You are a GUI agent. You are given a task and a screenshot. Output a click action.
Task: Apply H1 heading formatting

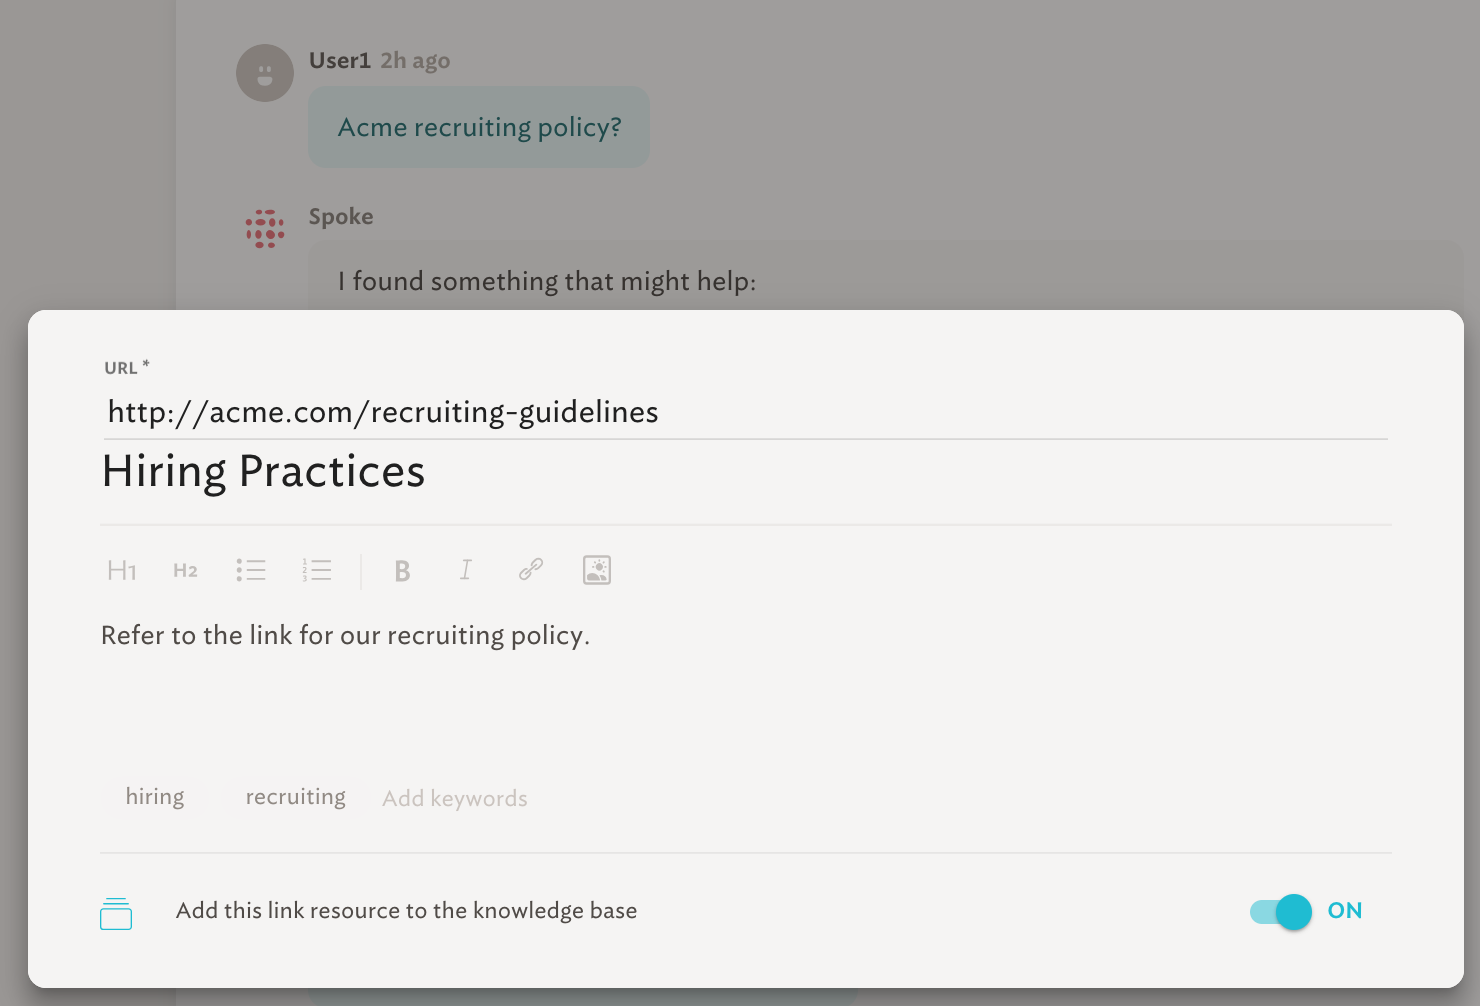pos(122,570)
